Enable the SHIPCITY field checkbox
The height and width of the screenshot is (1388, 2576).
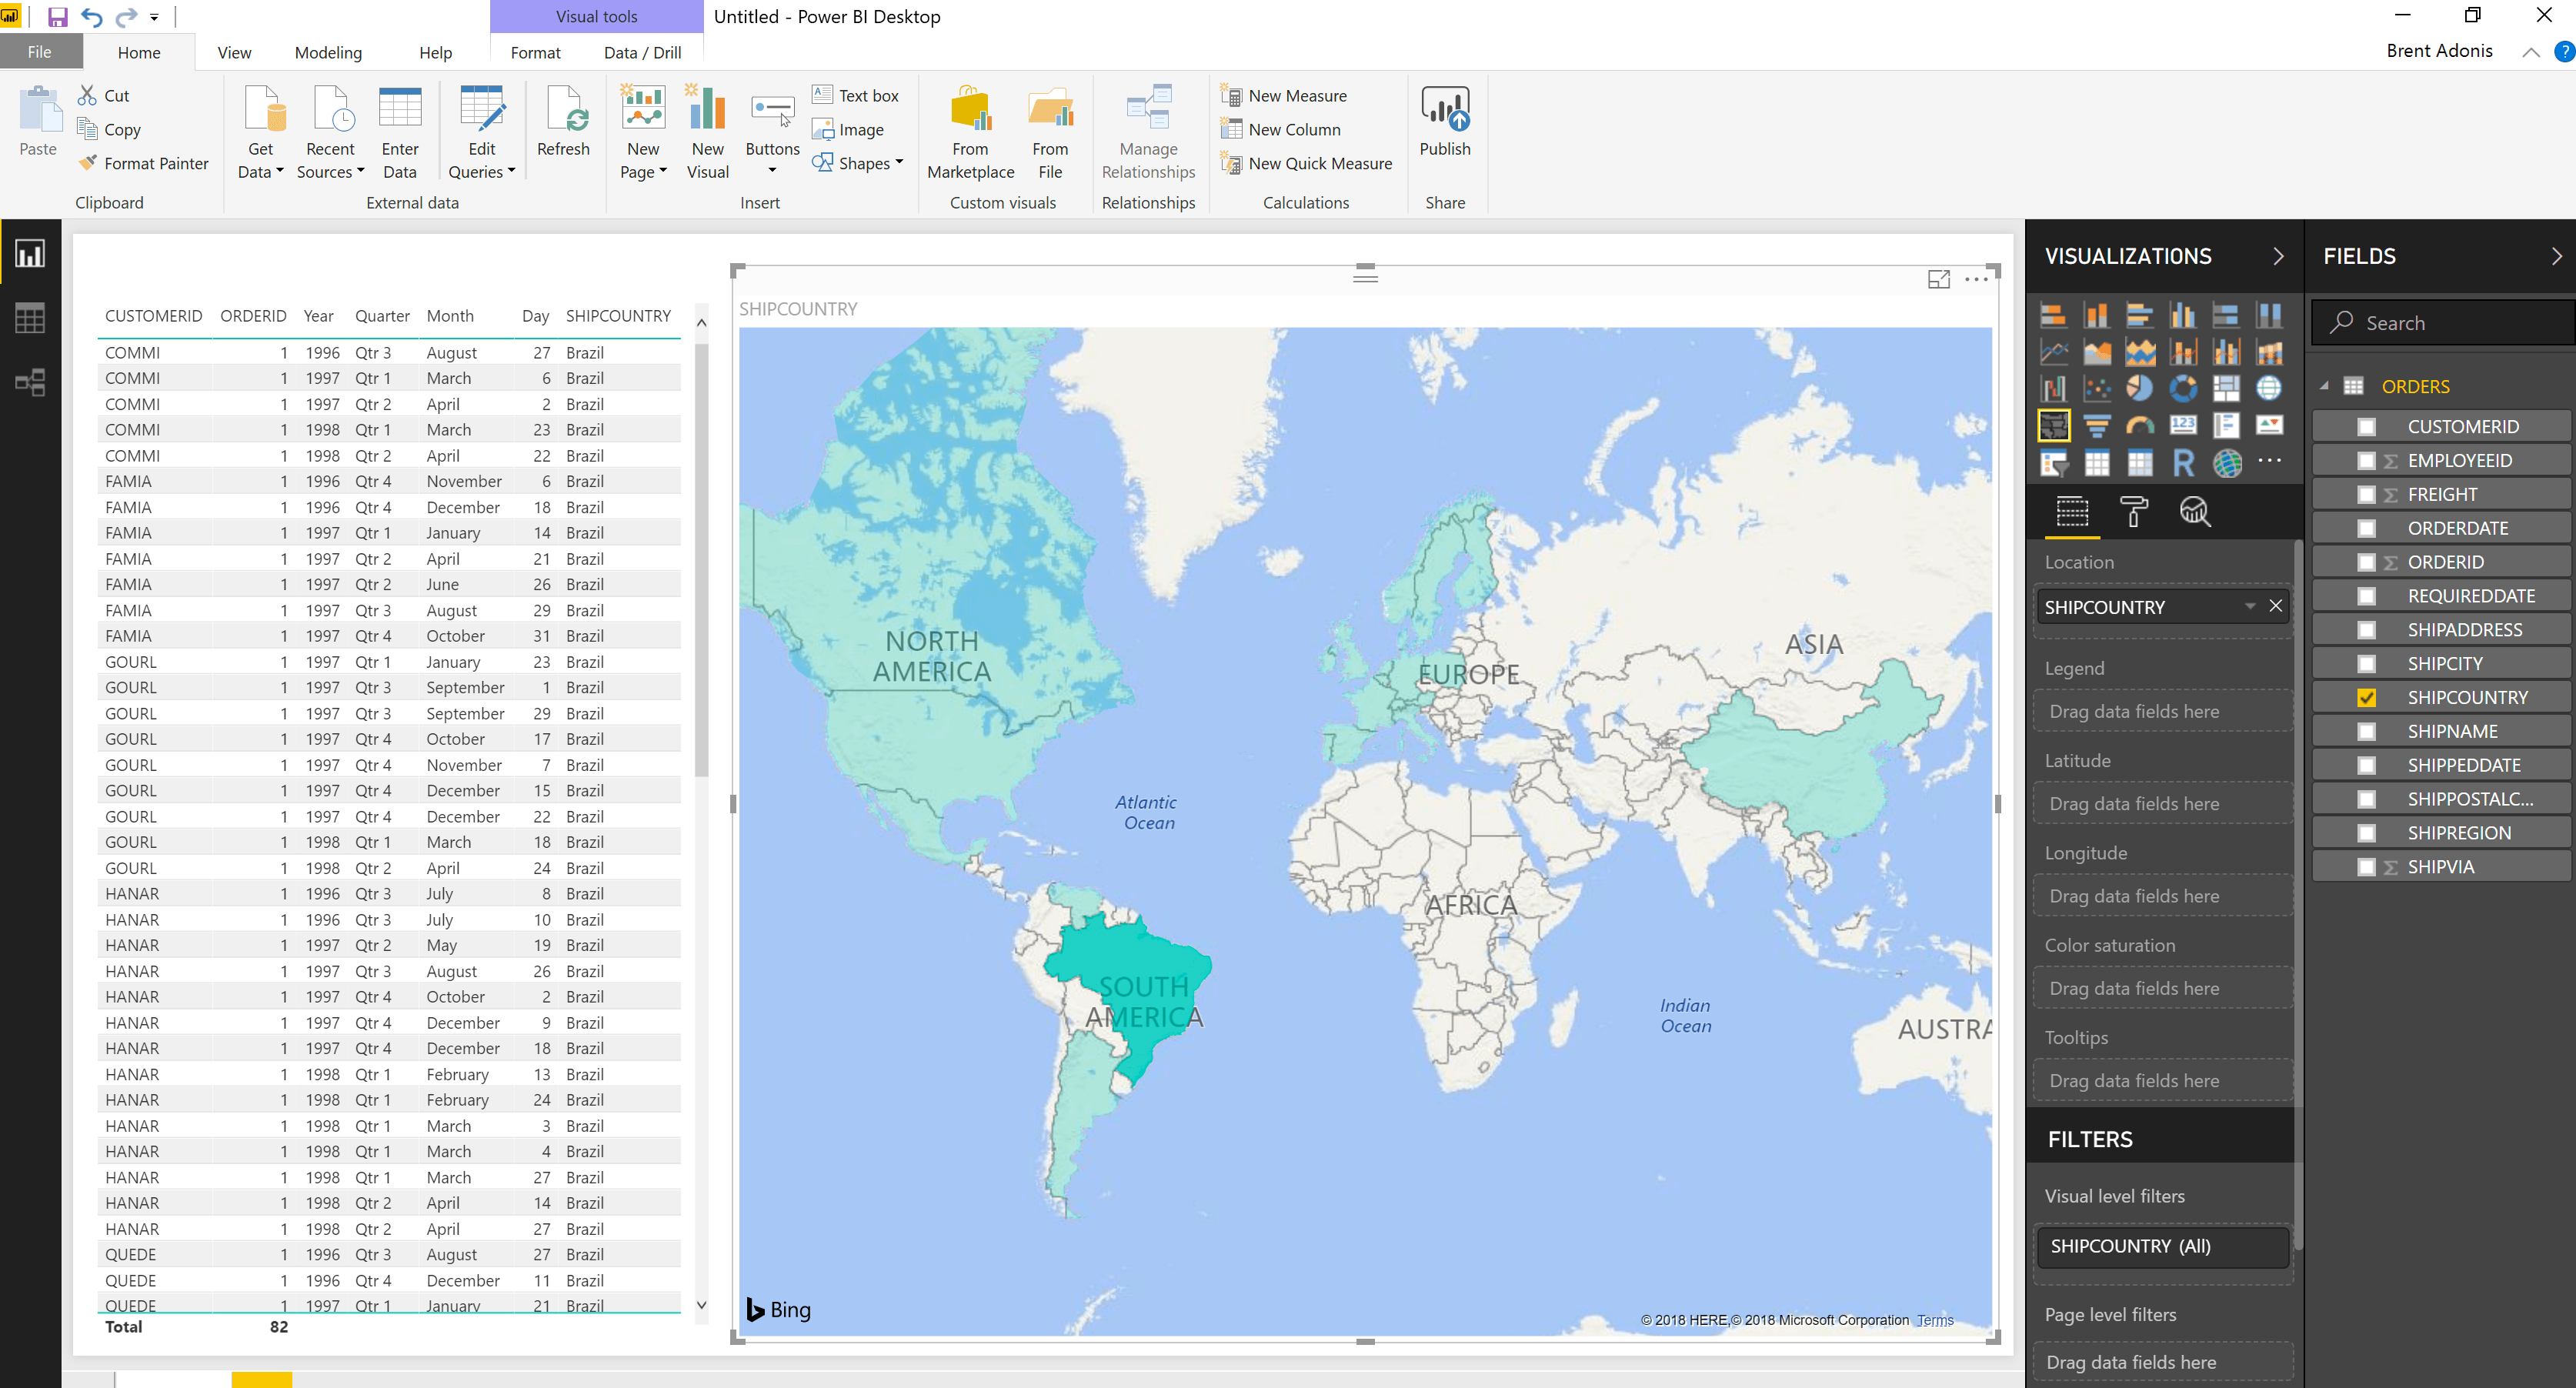coord(2366,662)
